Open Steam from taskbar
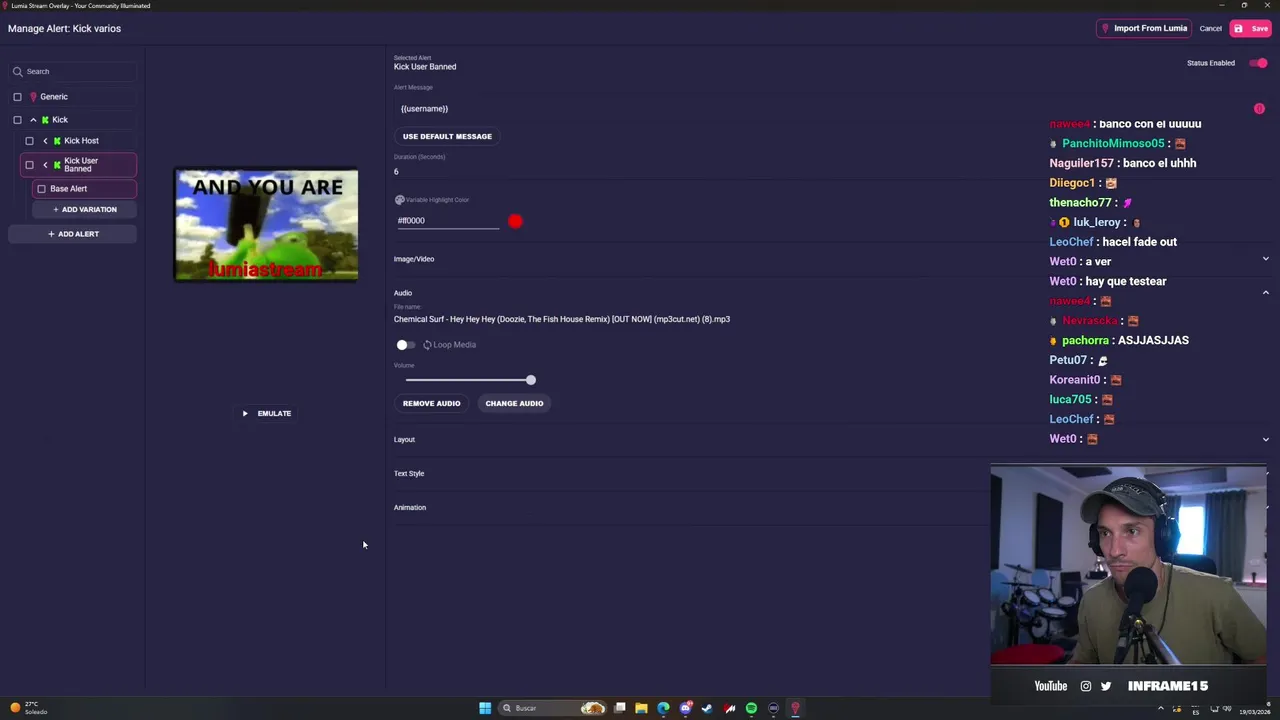Screen dimensions: 1280x720 coord(707,708)
